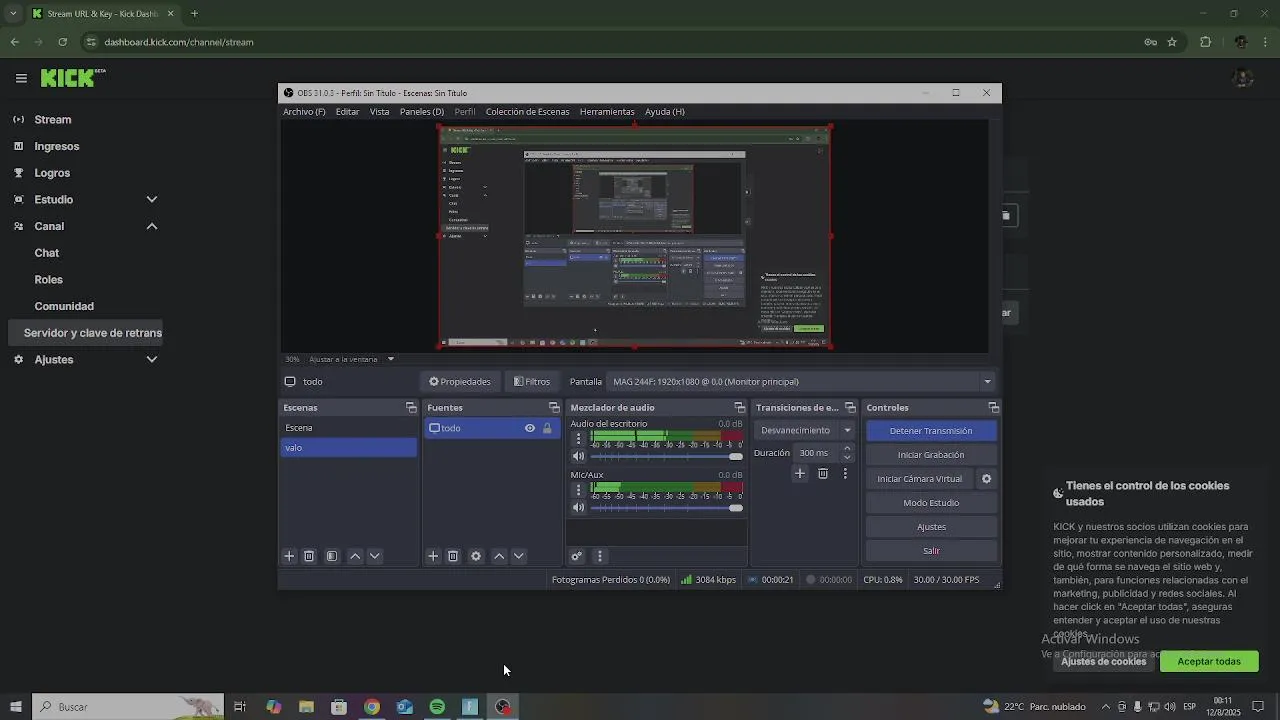Open Spotify from the taskbar
The image size is (1280, 720).
tap(437, 707)
